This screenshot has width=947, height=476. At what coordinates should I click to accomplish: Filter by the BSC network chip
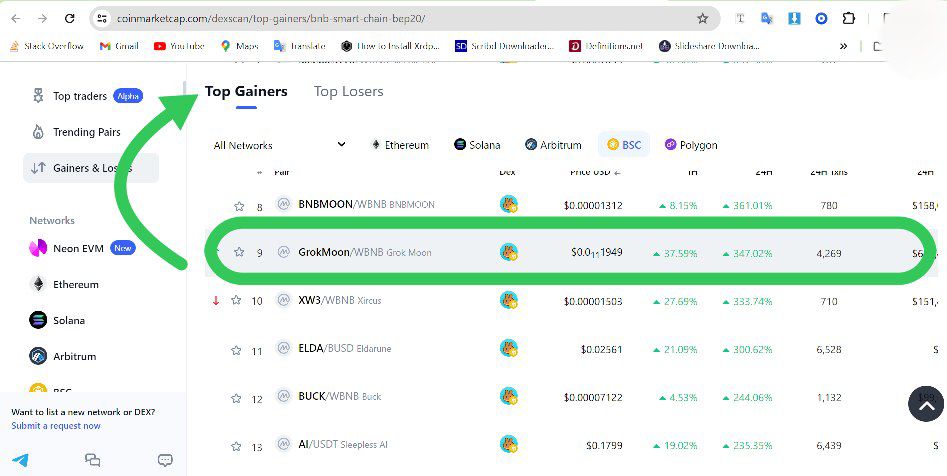624,145
